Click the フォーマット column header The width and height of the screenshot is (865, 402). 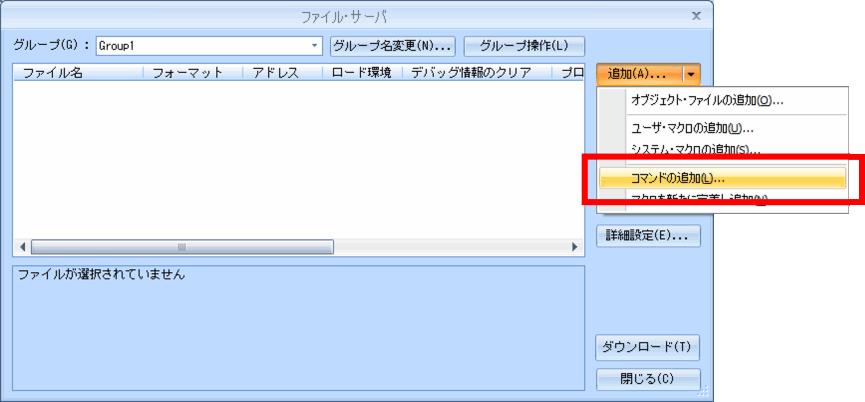(193, 73)
